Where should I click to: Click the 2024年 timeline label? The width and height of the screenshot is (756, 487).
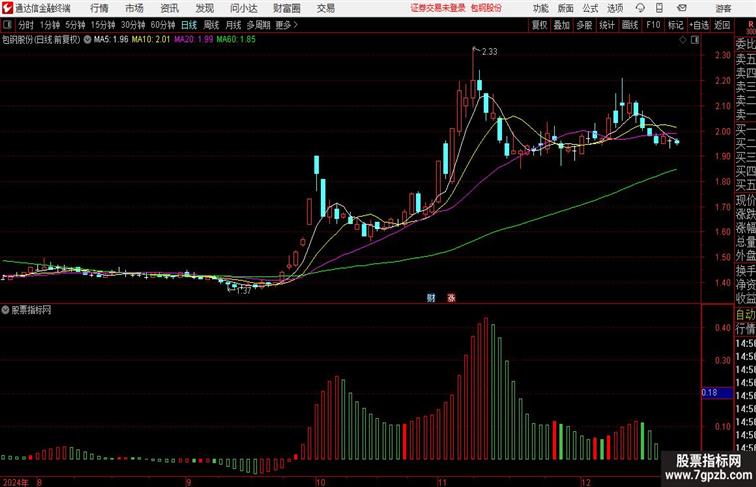pyautogui.click(x=15, y=482)
